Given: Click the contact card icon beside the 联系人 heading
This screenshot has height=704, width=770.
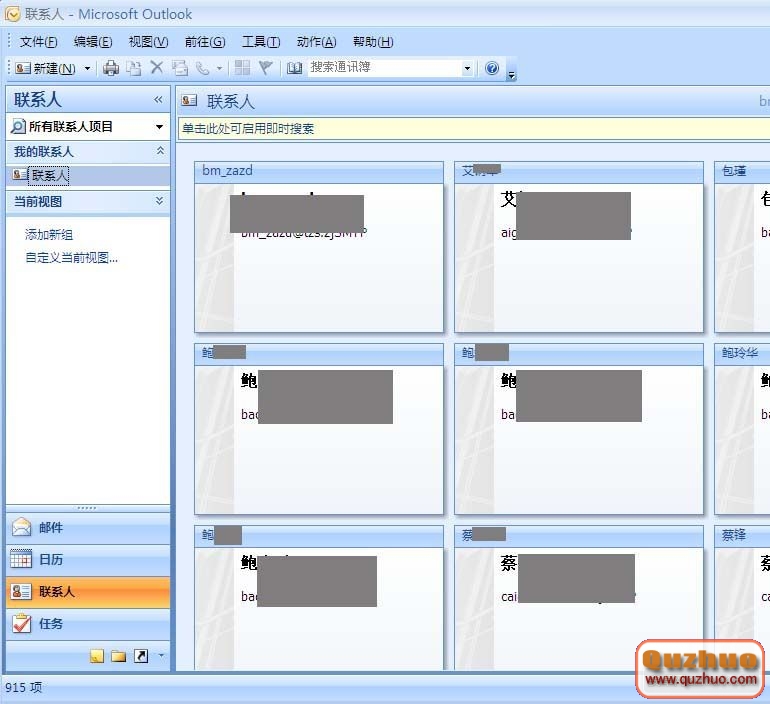Looking at the screenshot, I should point(189,101).
